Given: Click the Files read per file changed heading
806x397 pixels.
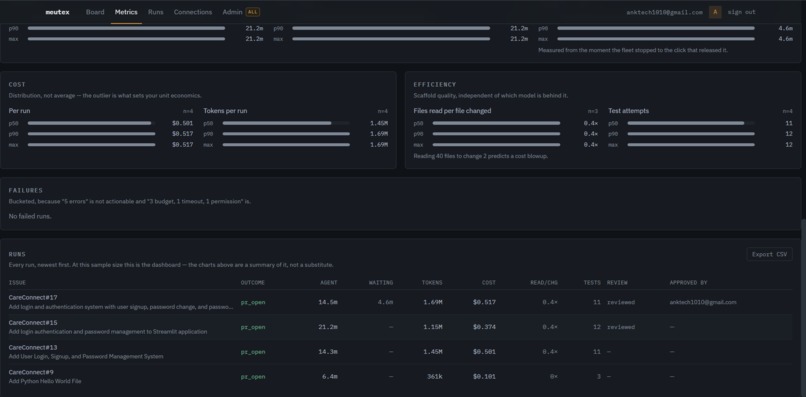Looking at the screenshot, I should (x=452, y=111).
